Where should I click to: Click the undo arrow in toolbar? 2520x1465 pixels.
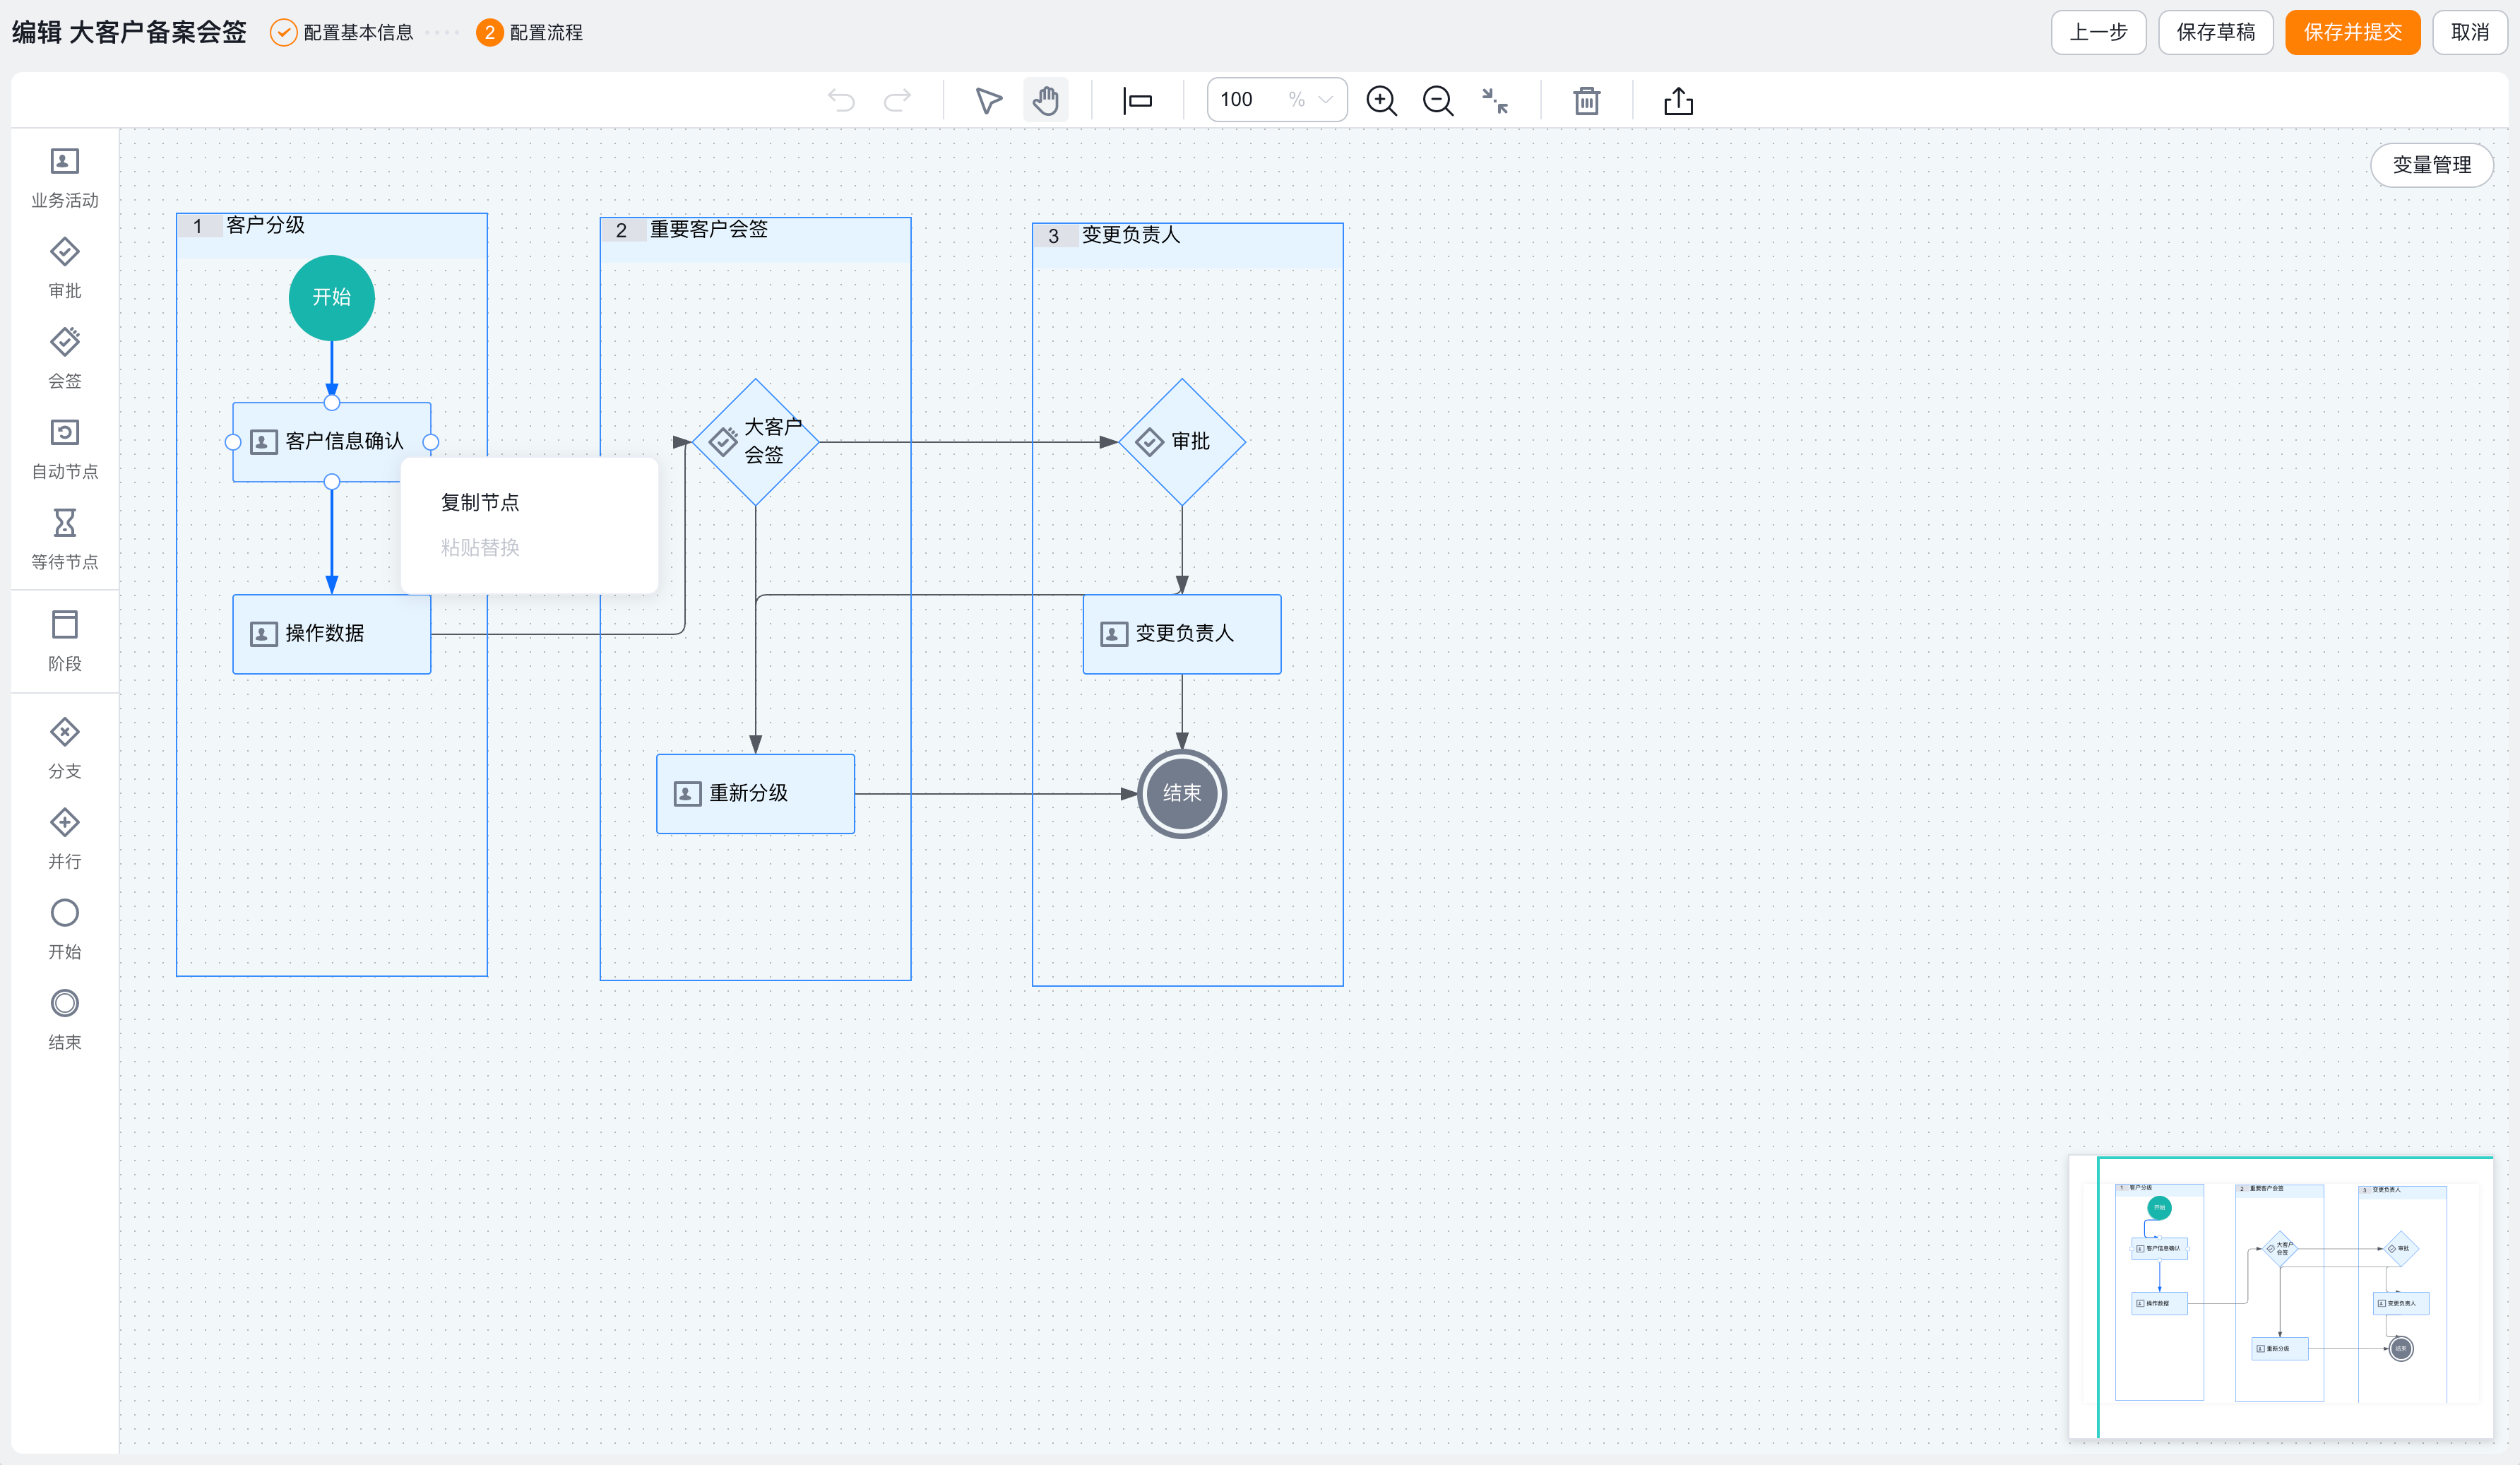pyautogui.click(x=842, y=100)
